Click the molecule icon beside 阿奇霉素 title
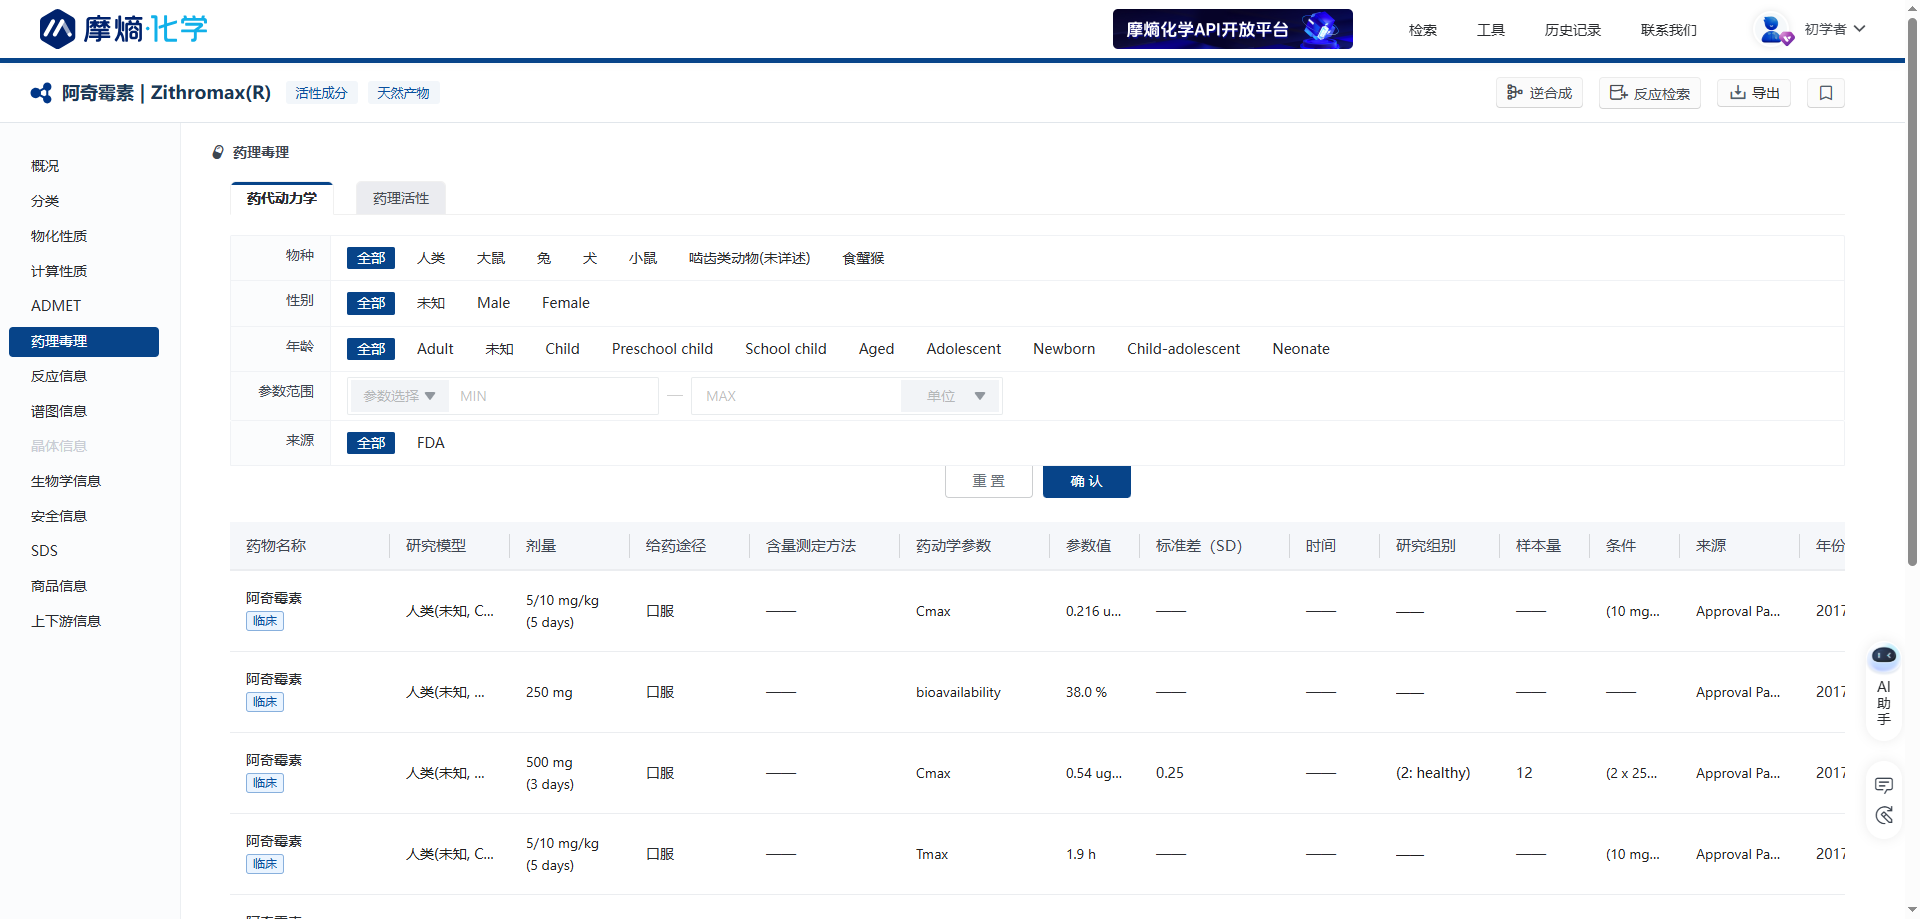 [x=41, y=93]
